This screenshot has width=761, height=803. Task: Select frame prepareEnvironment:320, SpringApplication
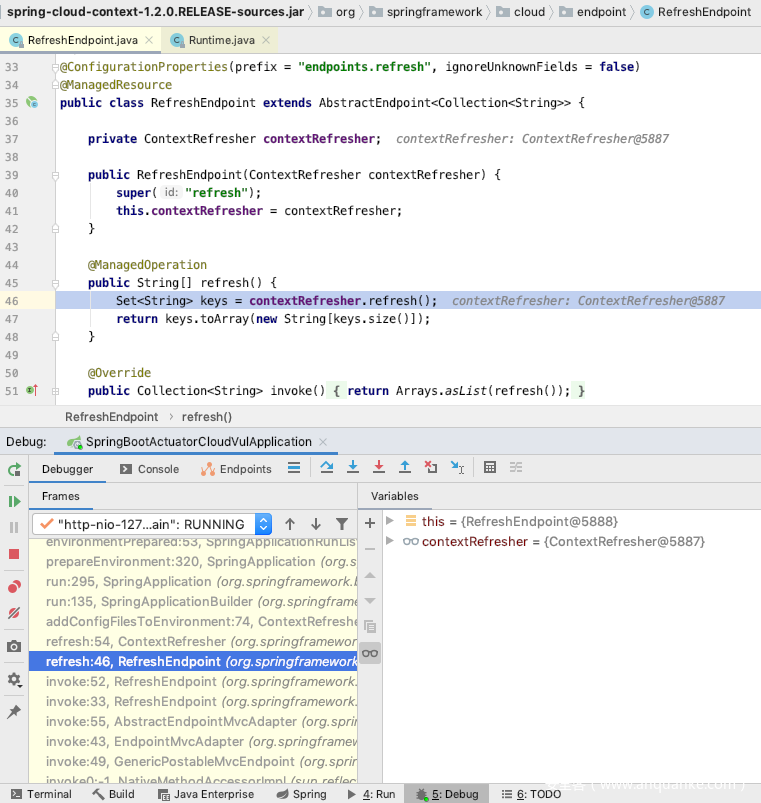click(193, 561)
